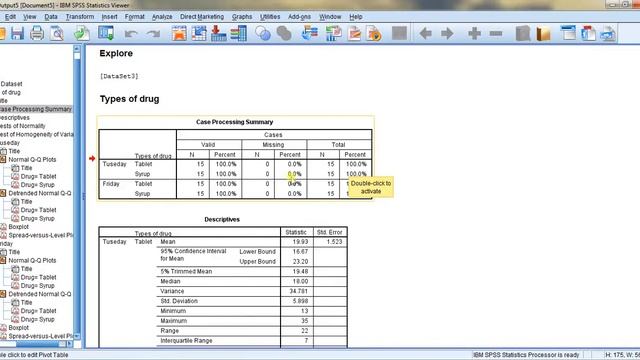Click the 5% Trimmed Mean row label
The height and width of the screenshot is (360, 640).
coord(186,271)
